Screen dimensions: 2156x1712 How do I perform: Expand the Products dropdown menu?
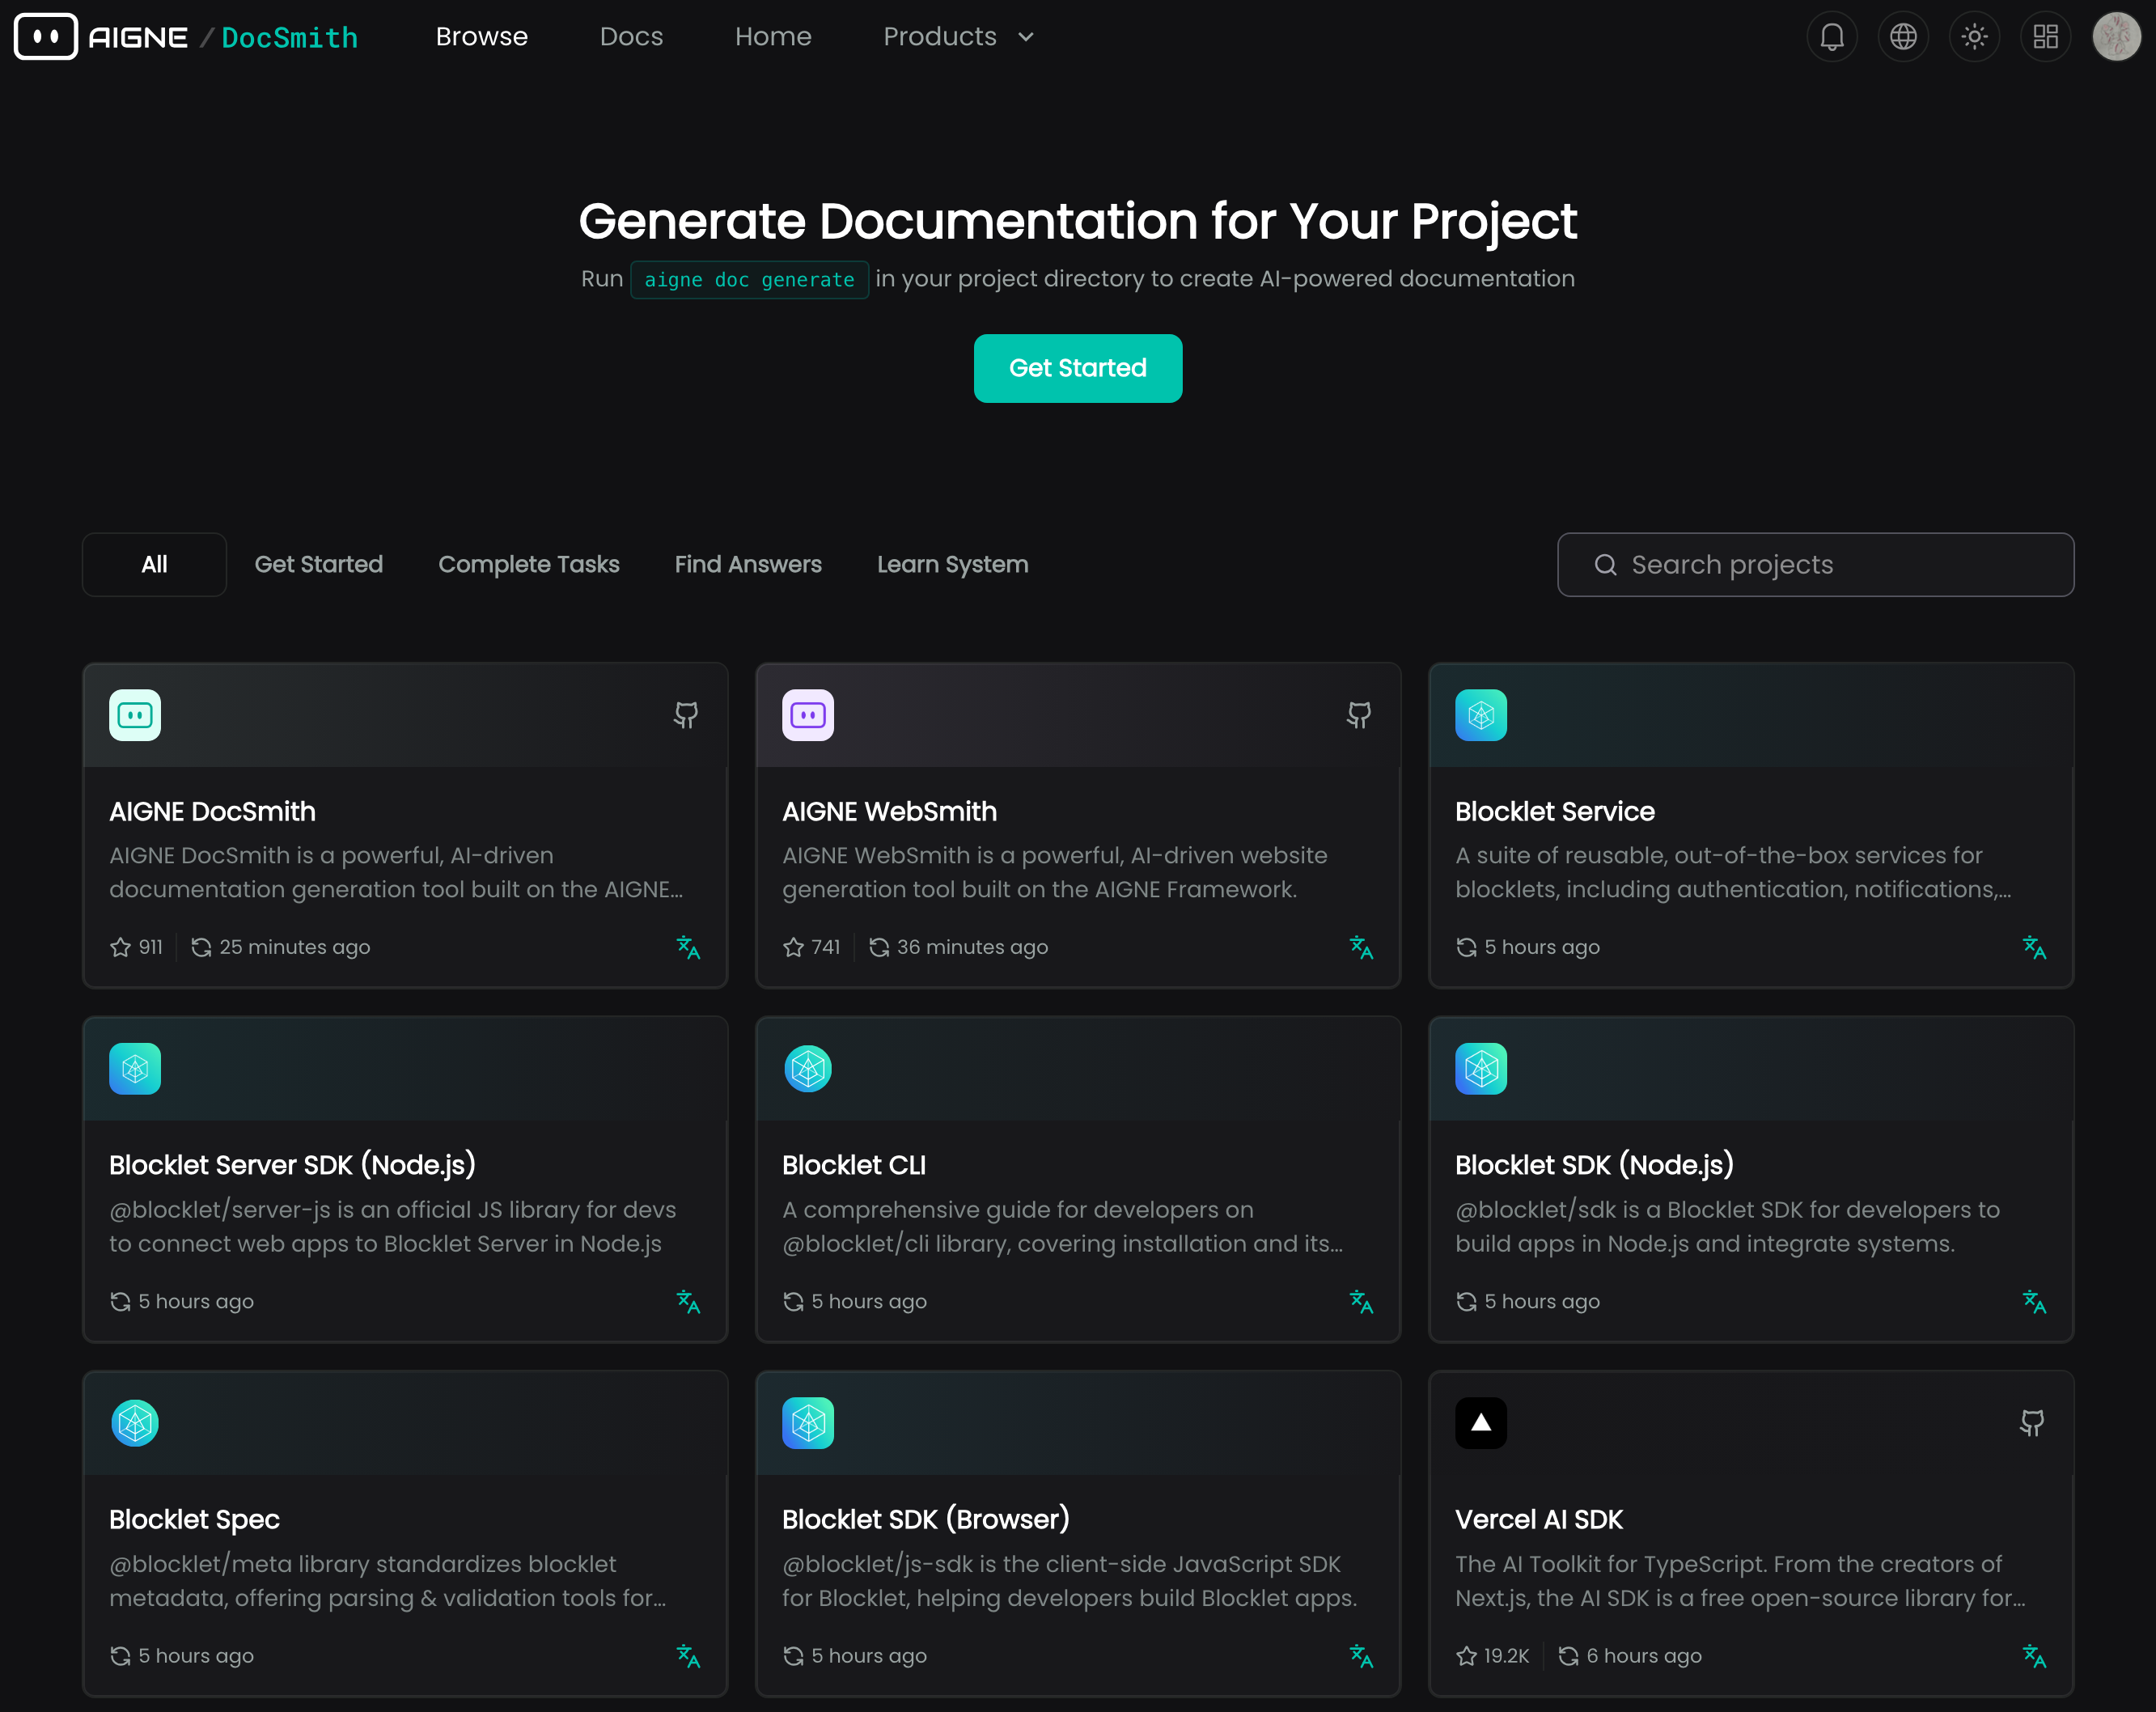tap(939, 37)
